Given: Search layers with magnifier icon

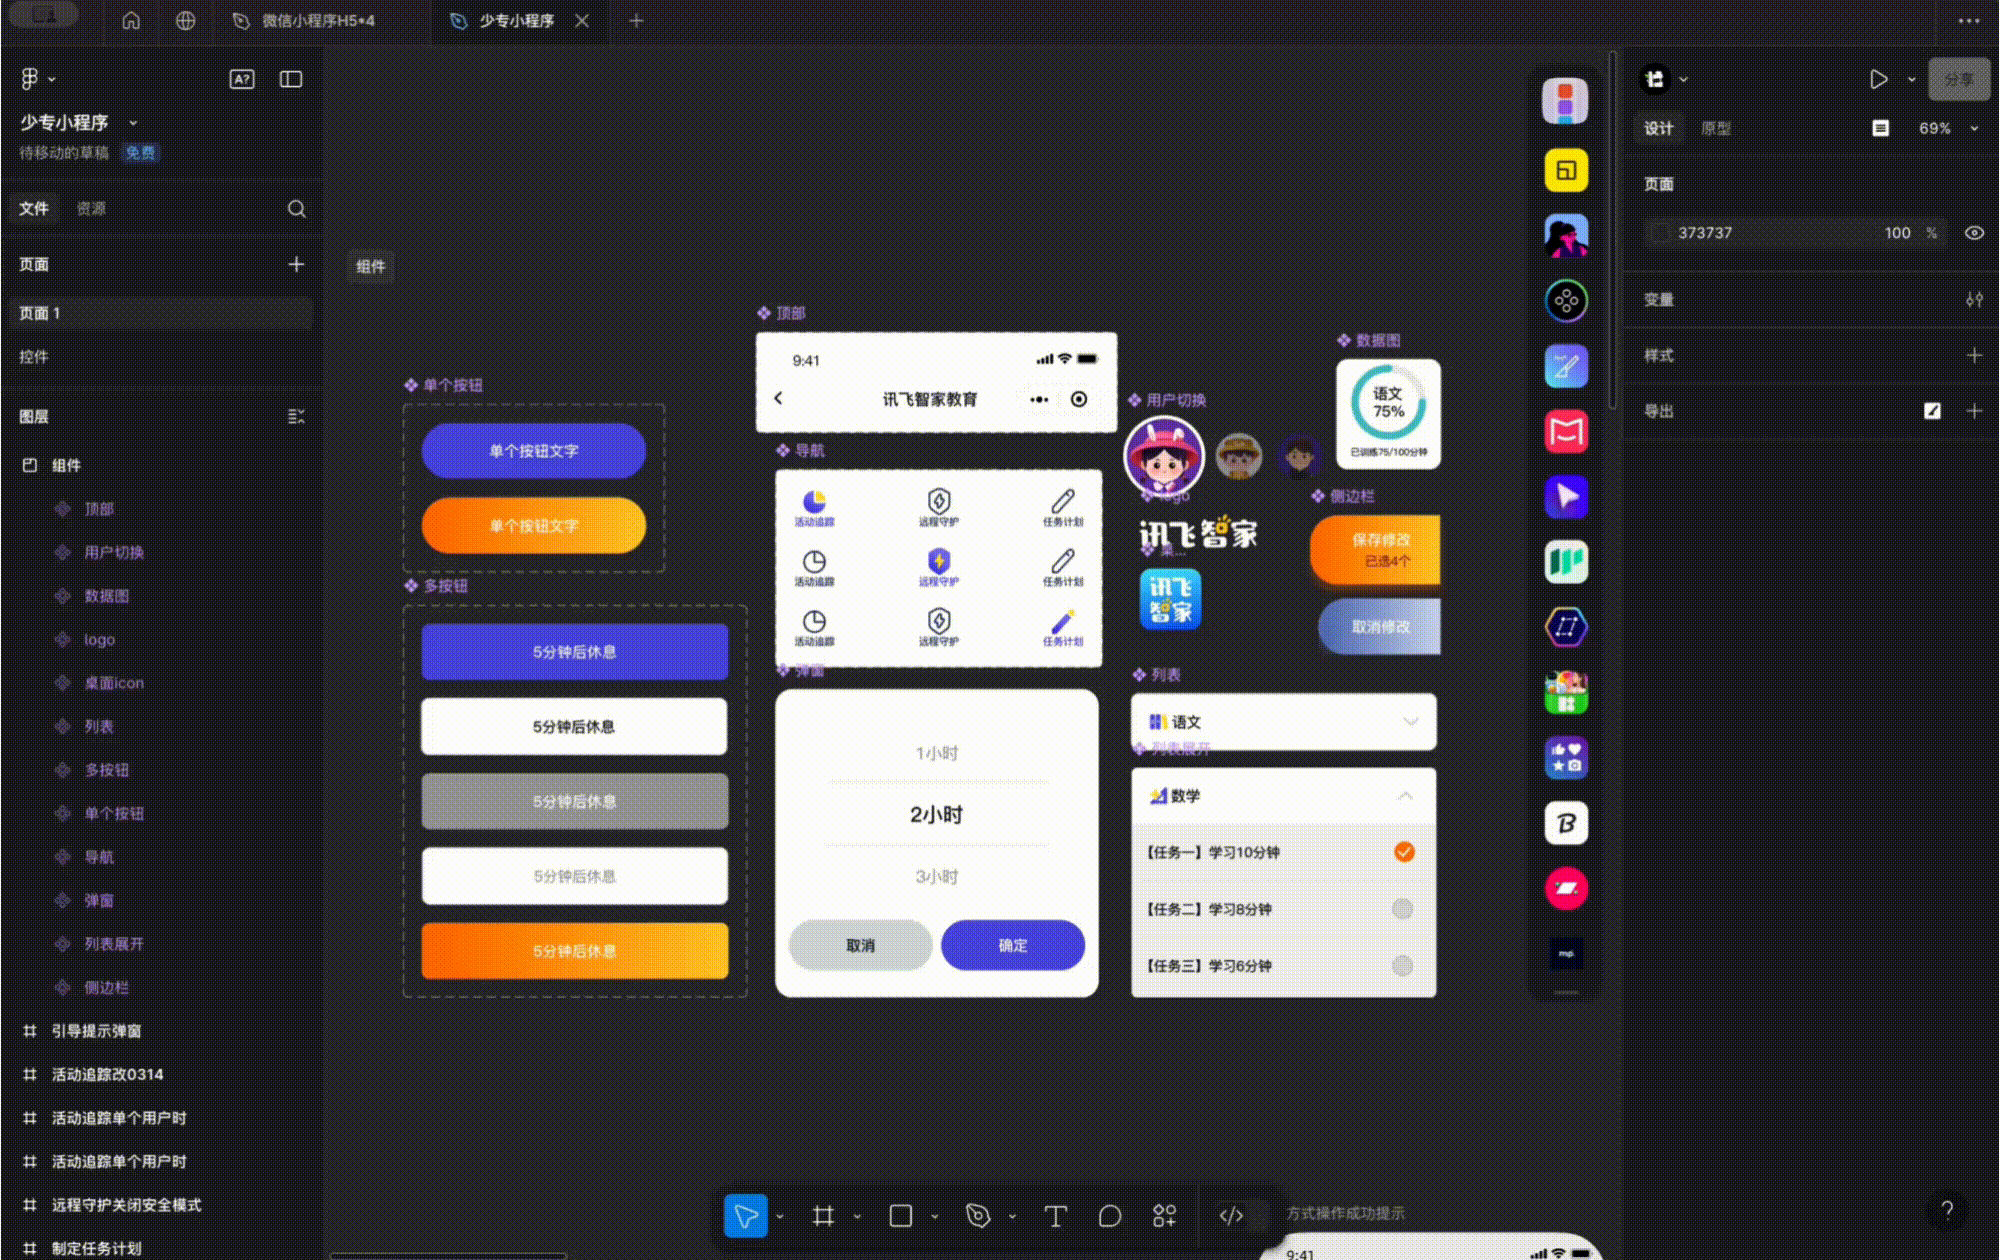Looking at the screenshot, I should pyautogui.click(x=296, y=208).
